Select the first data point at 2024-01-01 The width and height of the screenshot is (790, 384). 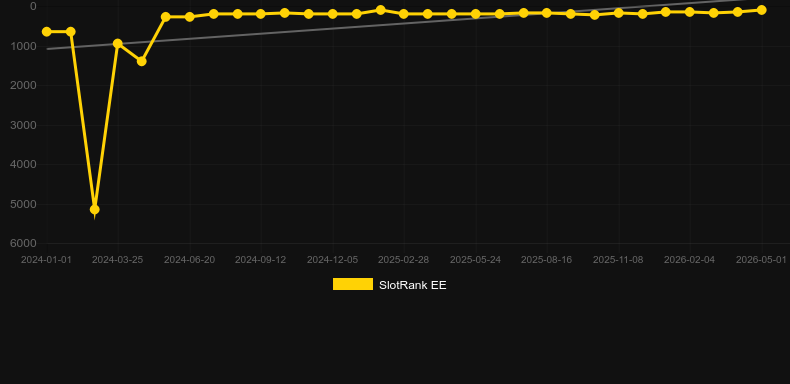(47, 32)
